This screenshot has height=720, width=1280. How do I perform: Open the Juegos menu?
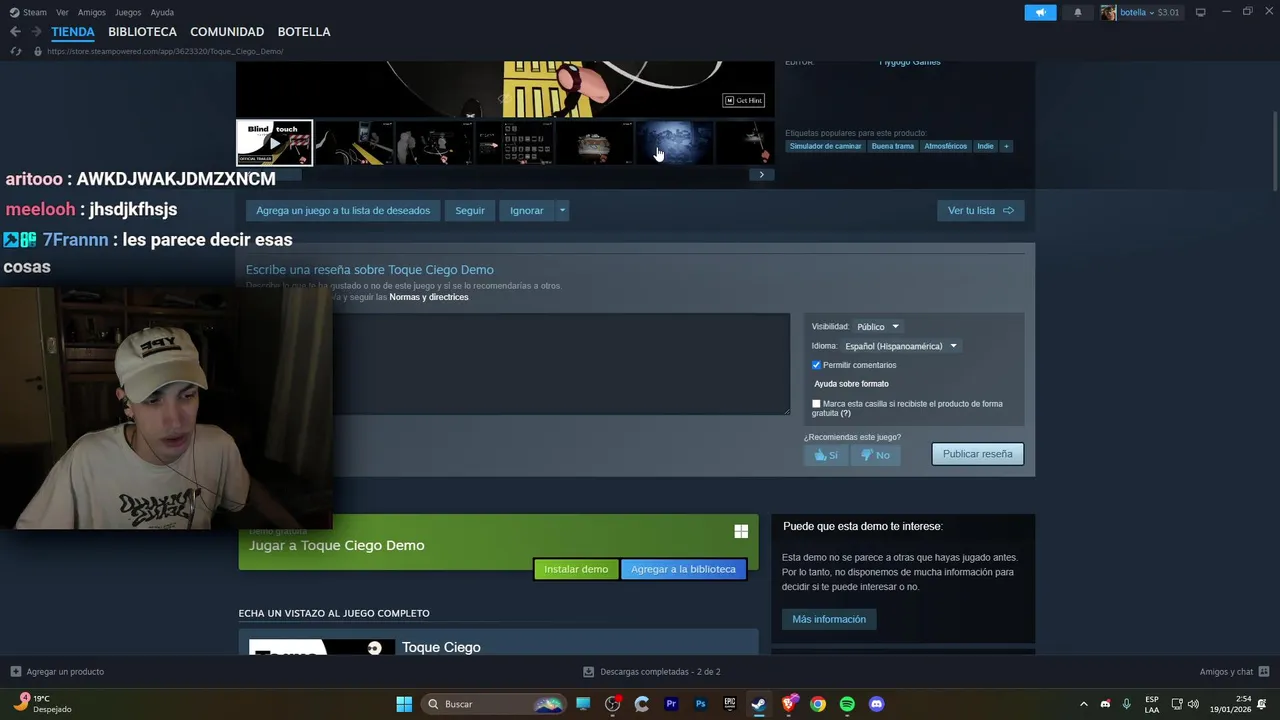(x=128, y=12)
